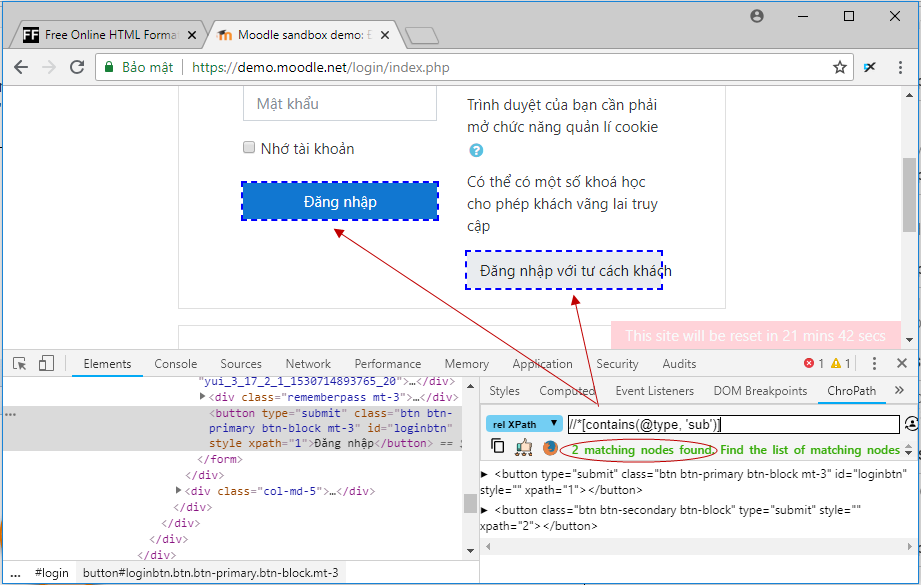Click the 'This site will be reset' banner
This screenshot has width=921, height=585.
pos(755,335)
